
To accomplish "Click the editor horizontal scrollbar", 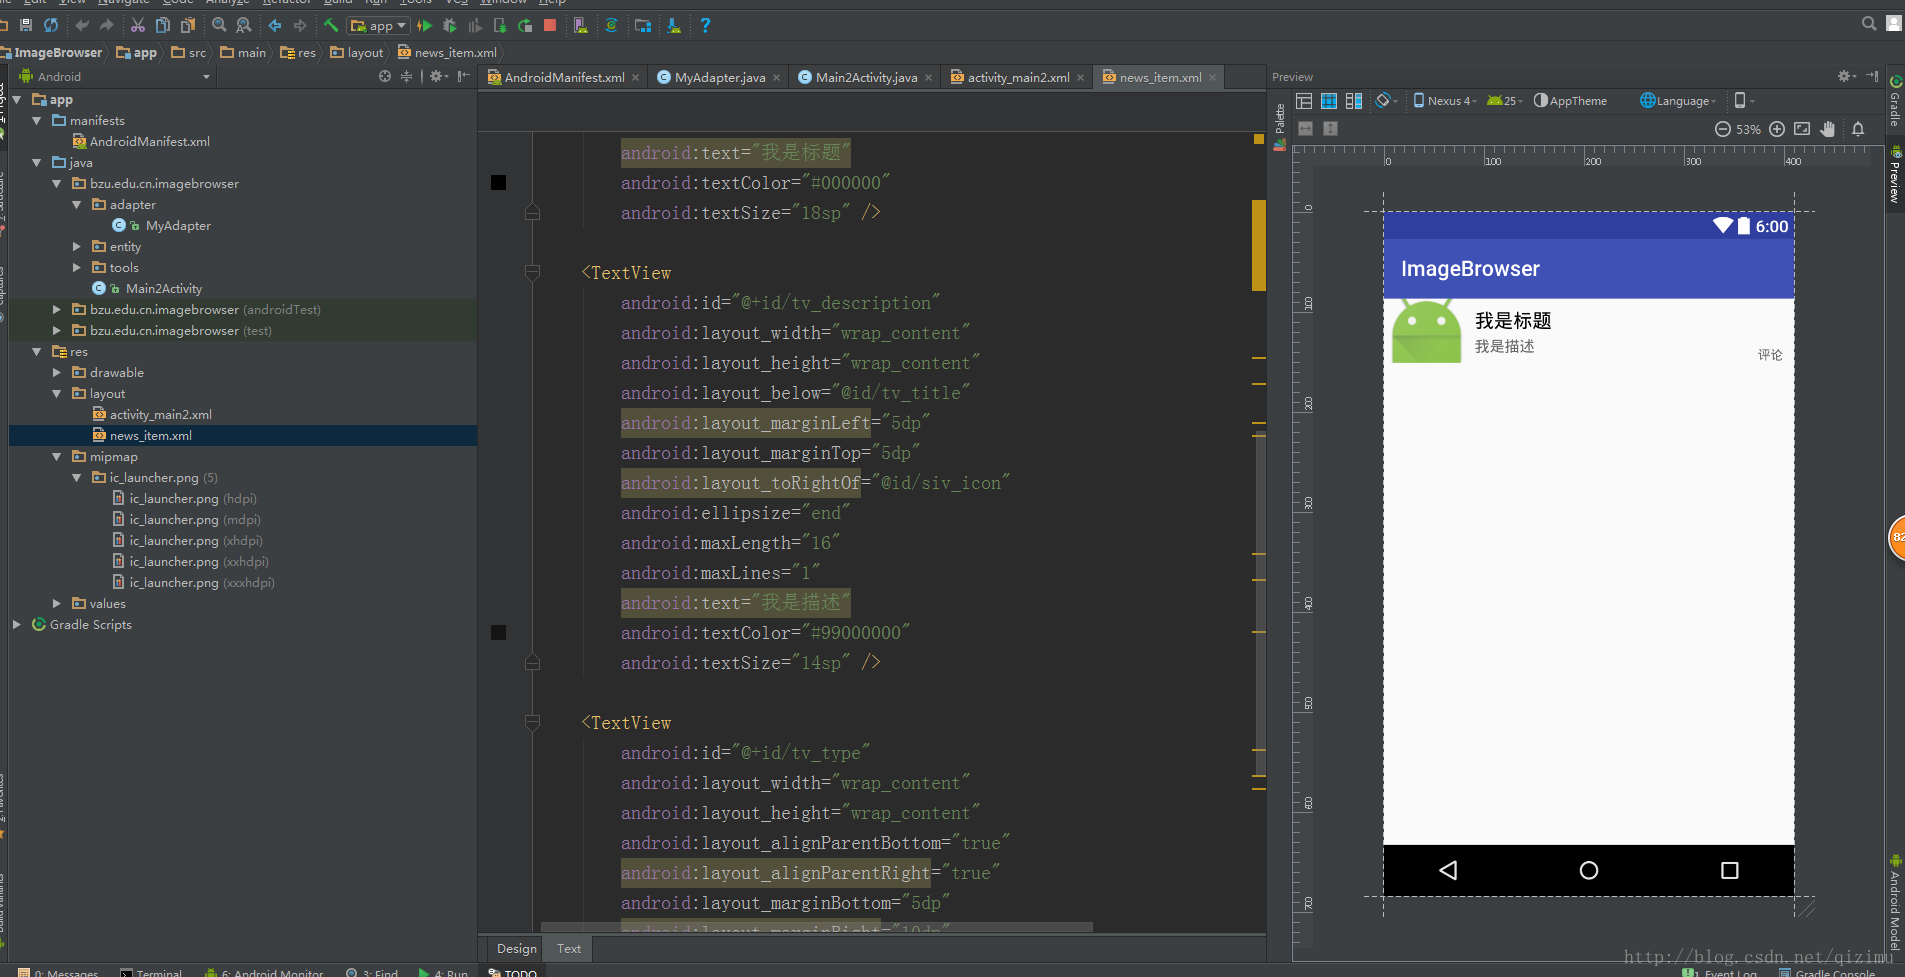I will pos(816,927).
